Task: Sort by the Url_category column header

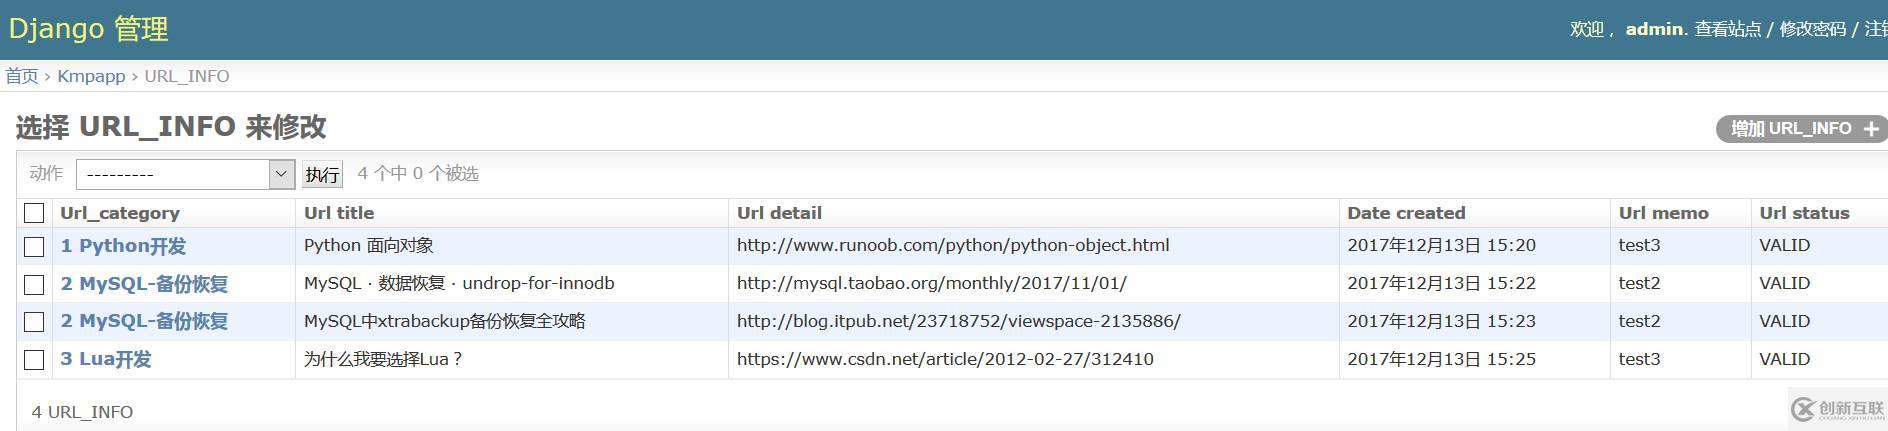Action: (120, 213)
